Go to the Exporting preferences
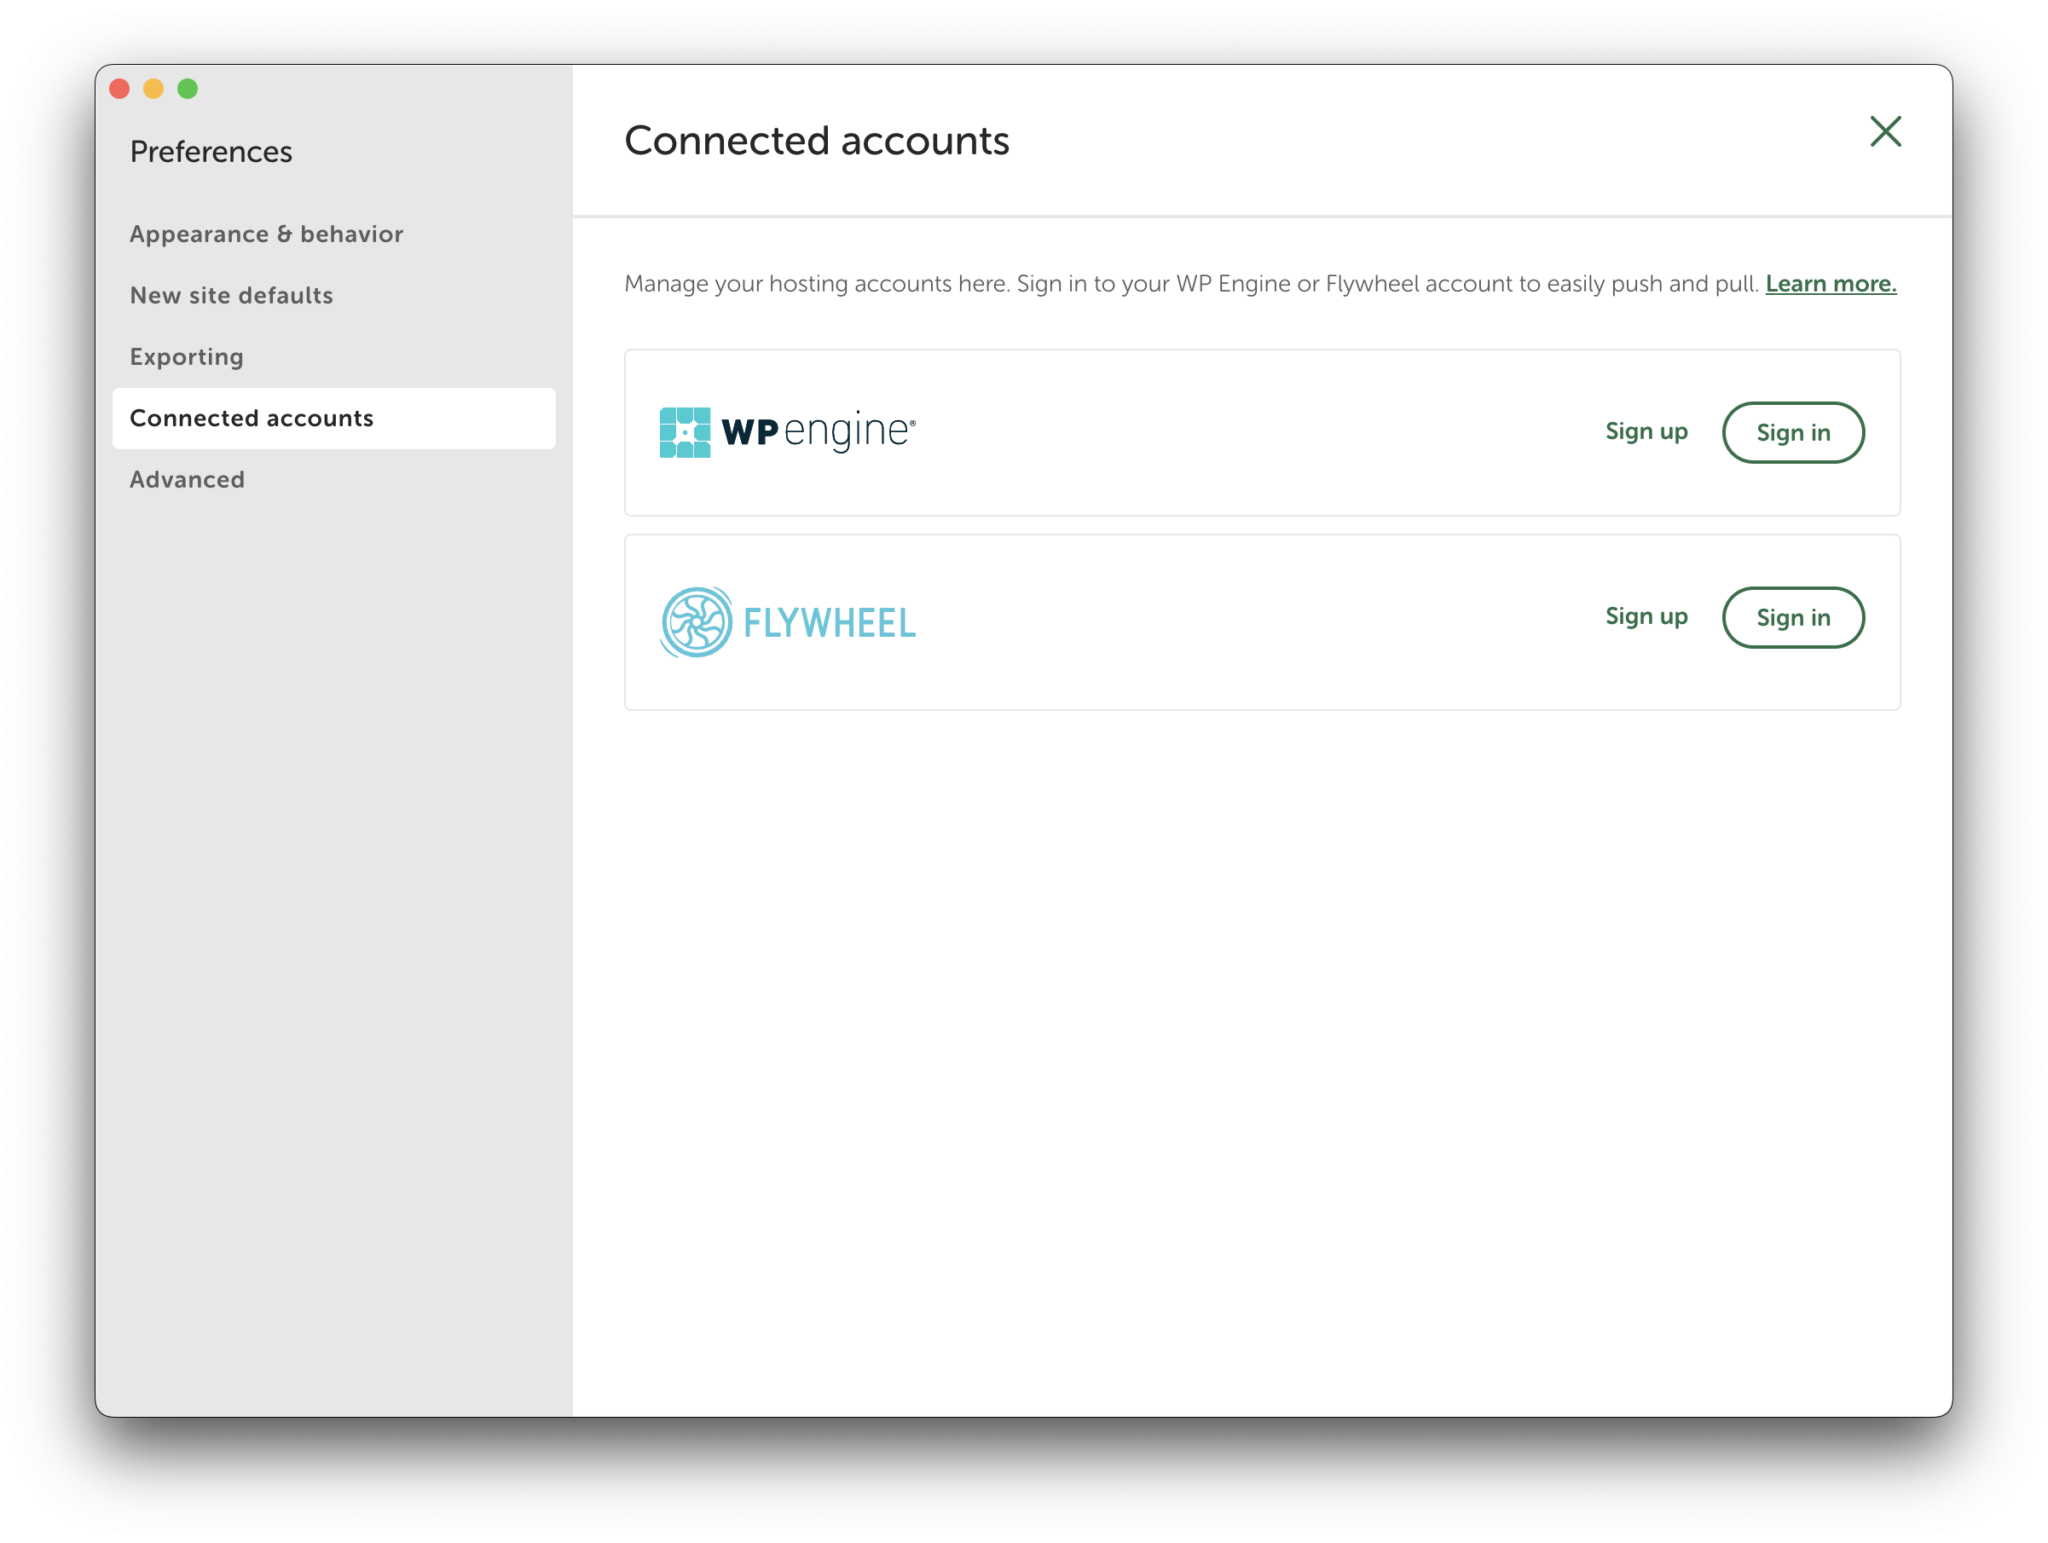This screenshot has width=2048, height=1543. tap(187, 357)
